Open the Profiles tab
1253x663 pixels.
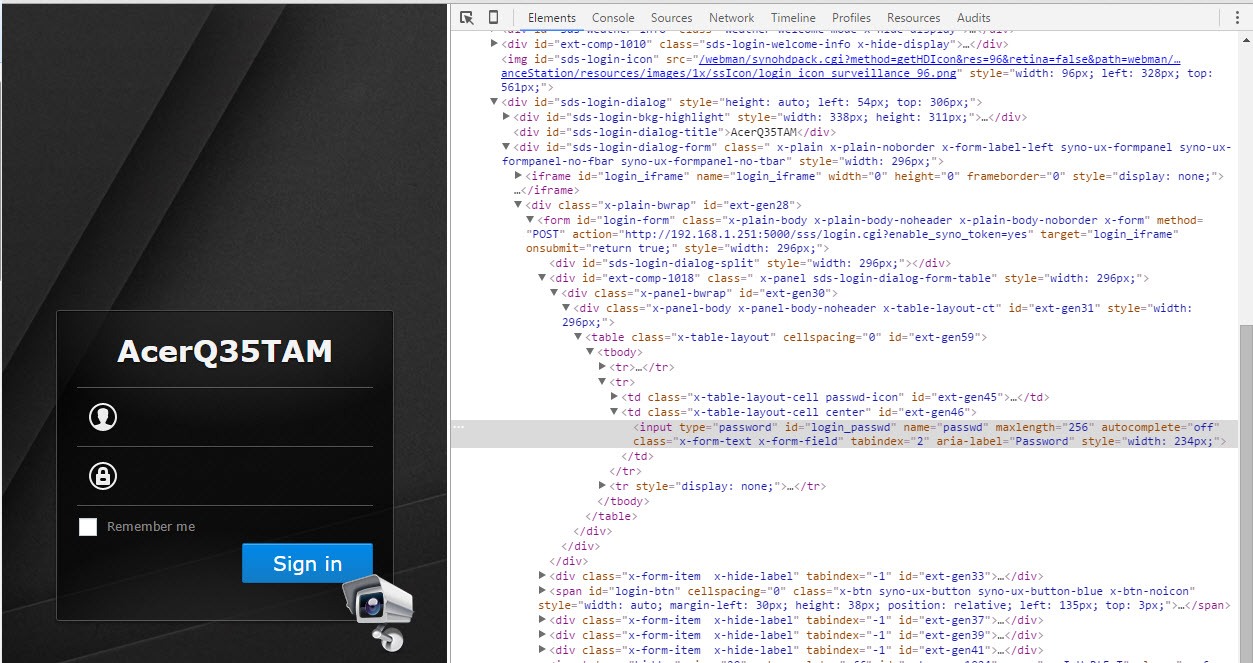pyautogui.click(x=851, y=17)
